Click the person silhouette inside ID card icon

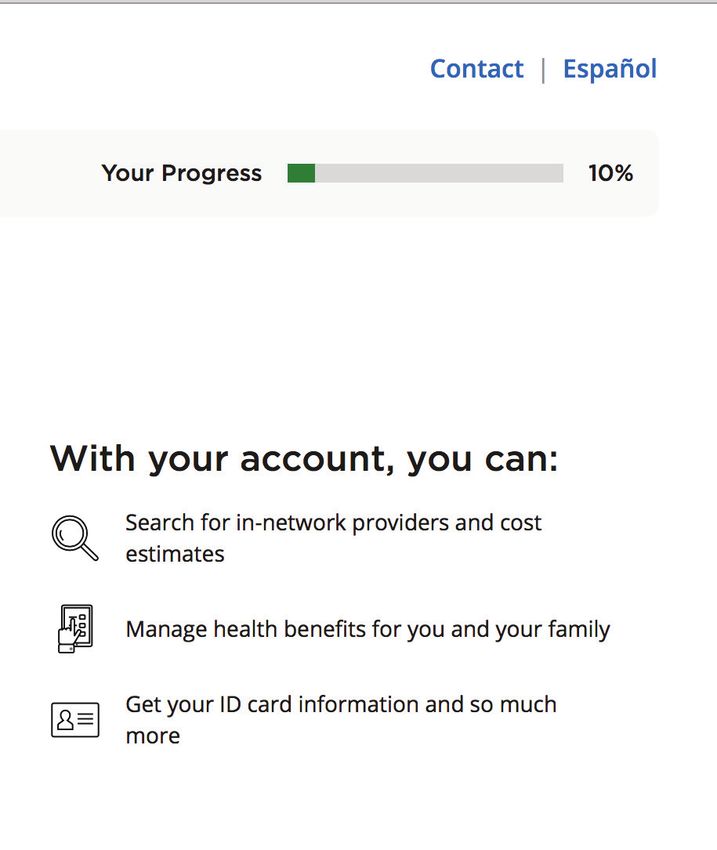[65, 720]
